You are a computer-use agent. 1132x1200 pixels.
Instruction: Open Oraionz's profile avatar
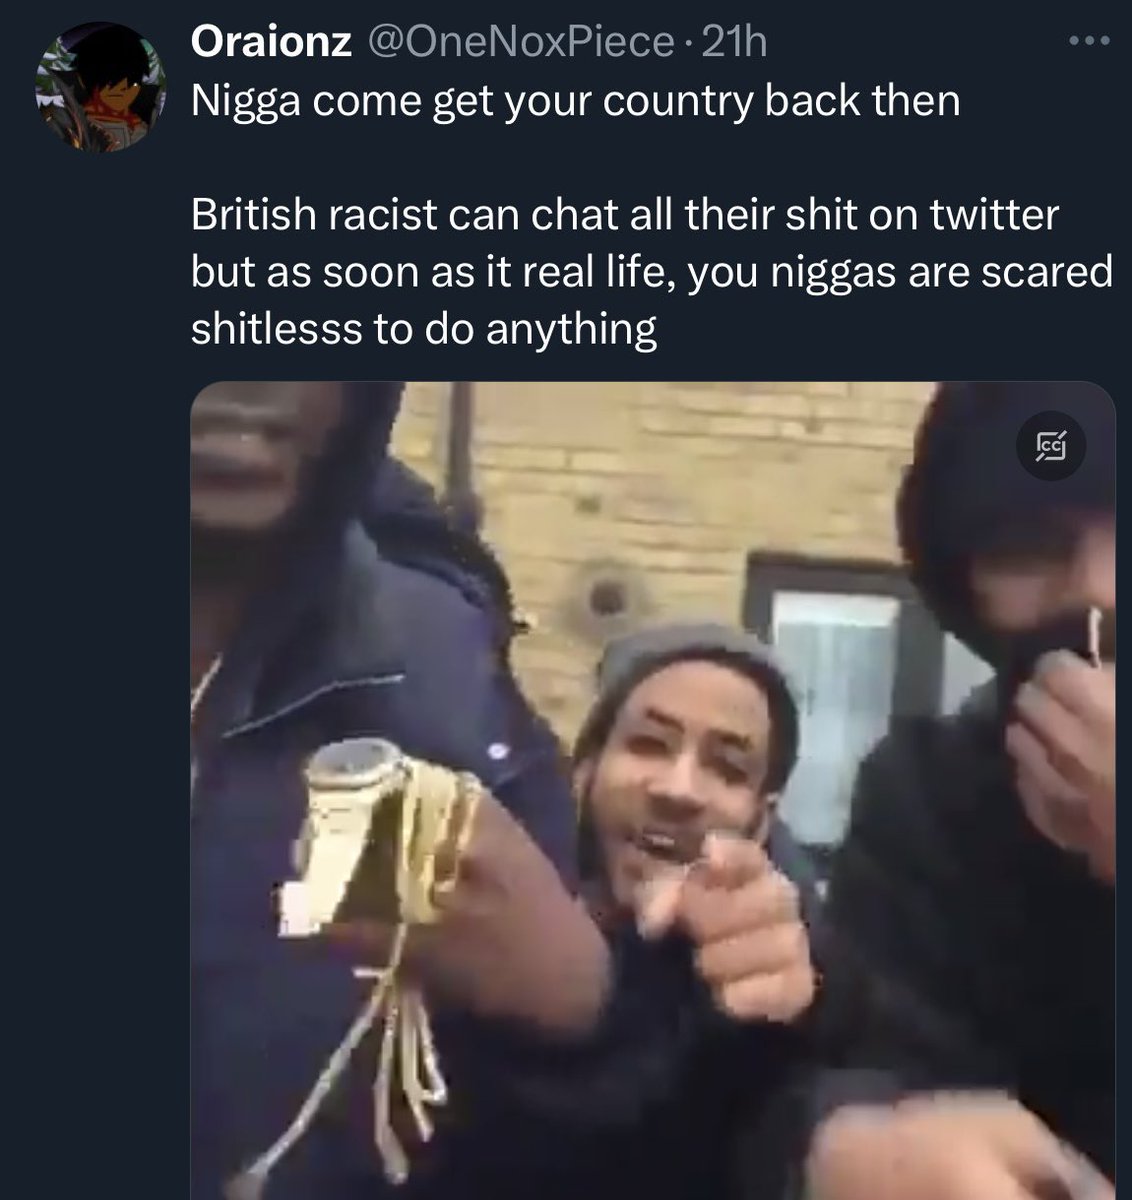(x=101, y=85)
